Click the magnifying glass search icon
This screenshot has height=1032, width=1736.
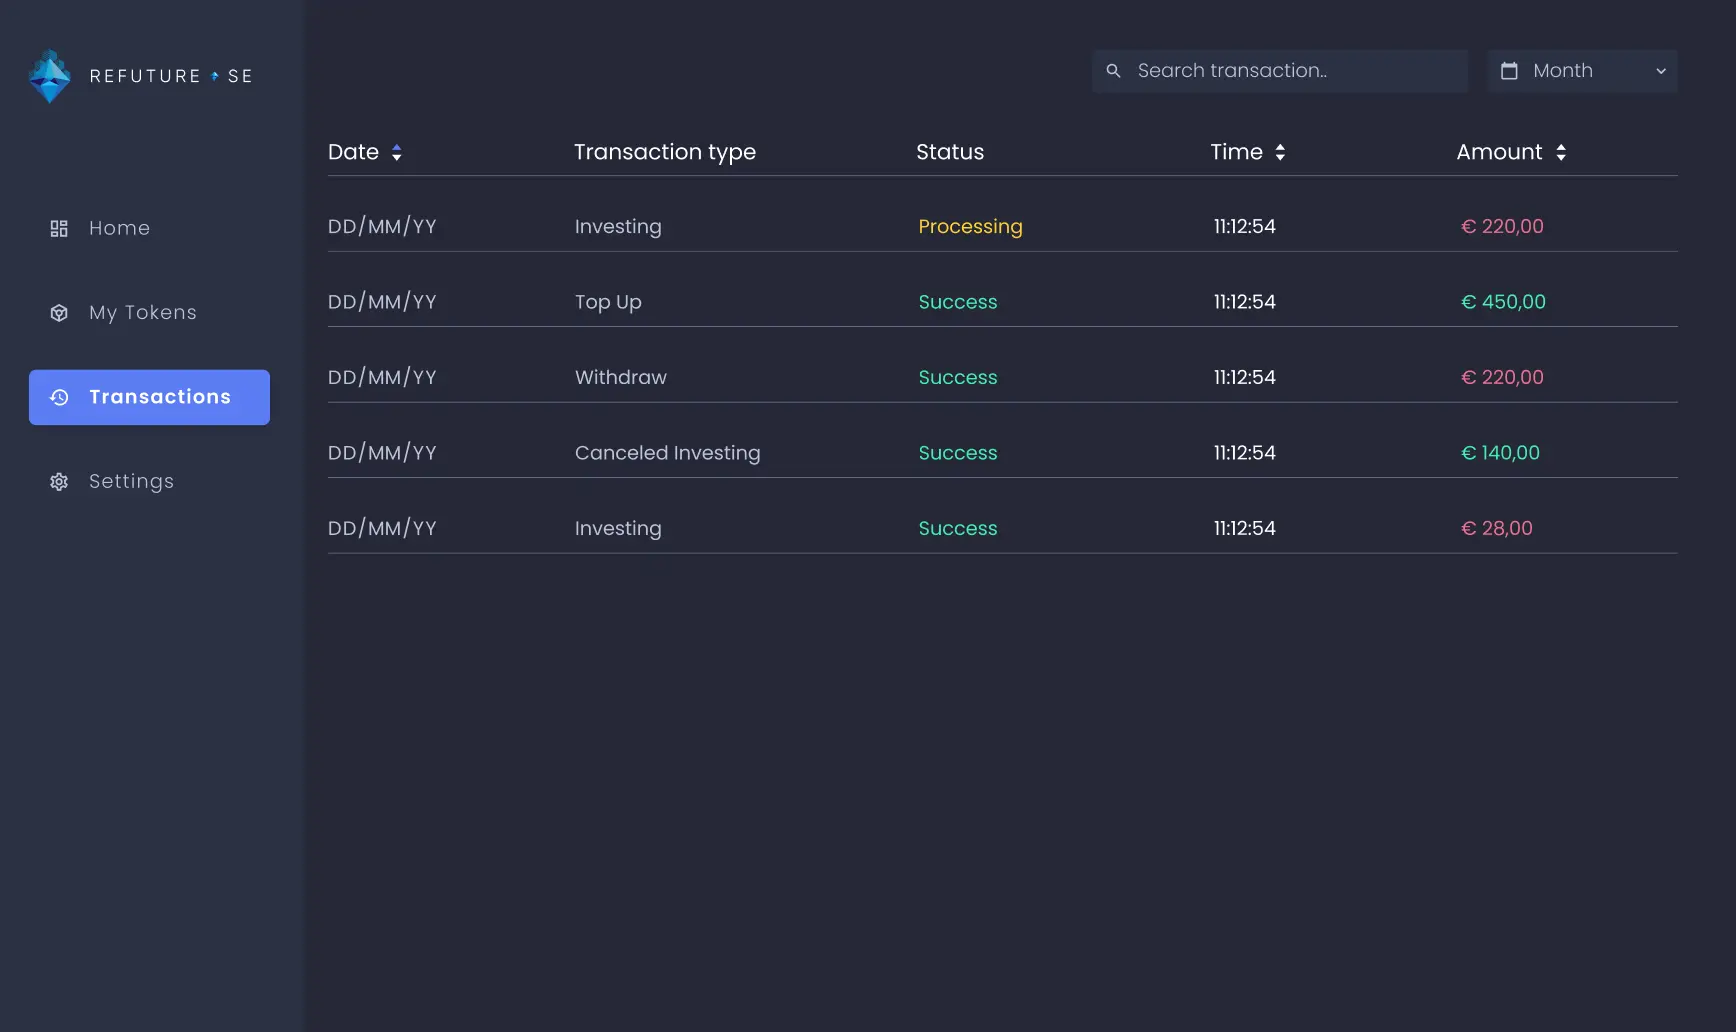(1113, 70)
